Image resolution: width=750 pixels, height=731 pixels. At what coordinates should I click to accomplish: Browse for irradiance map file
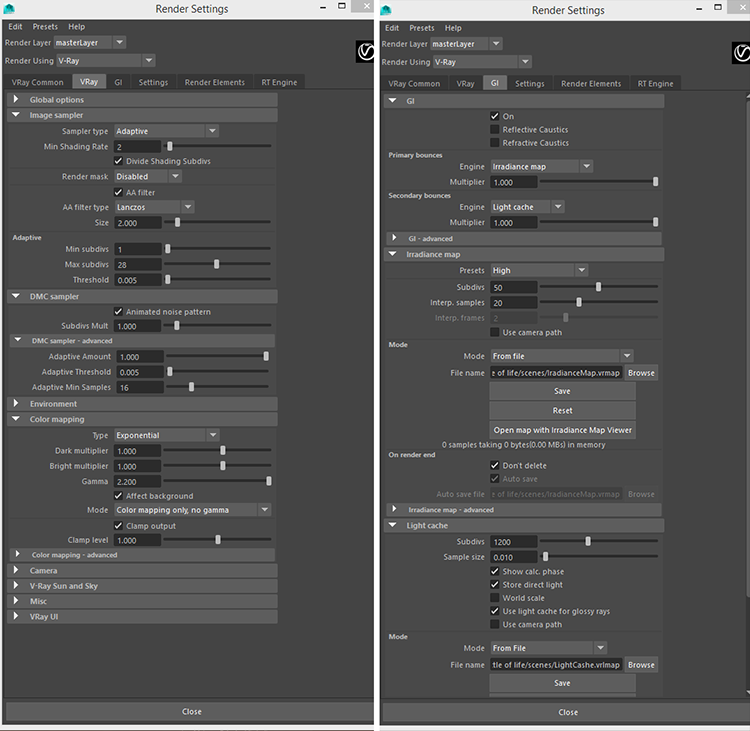(x=641, y=373)
